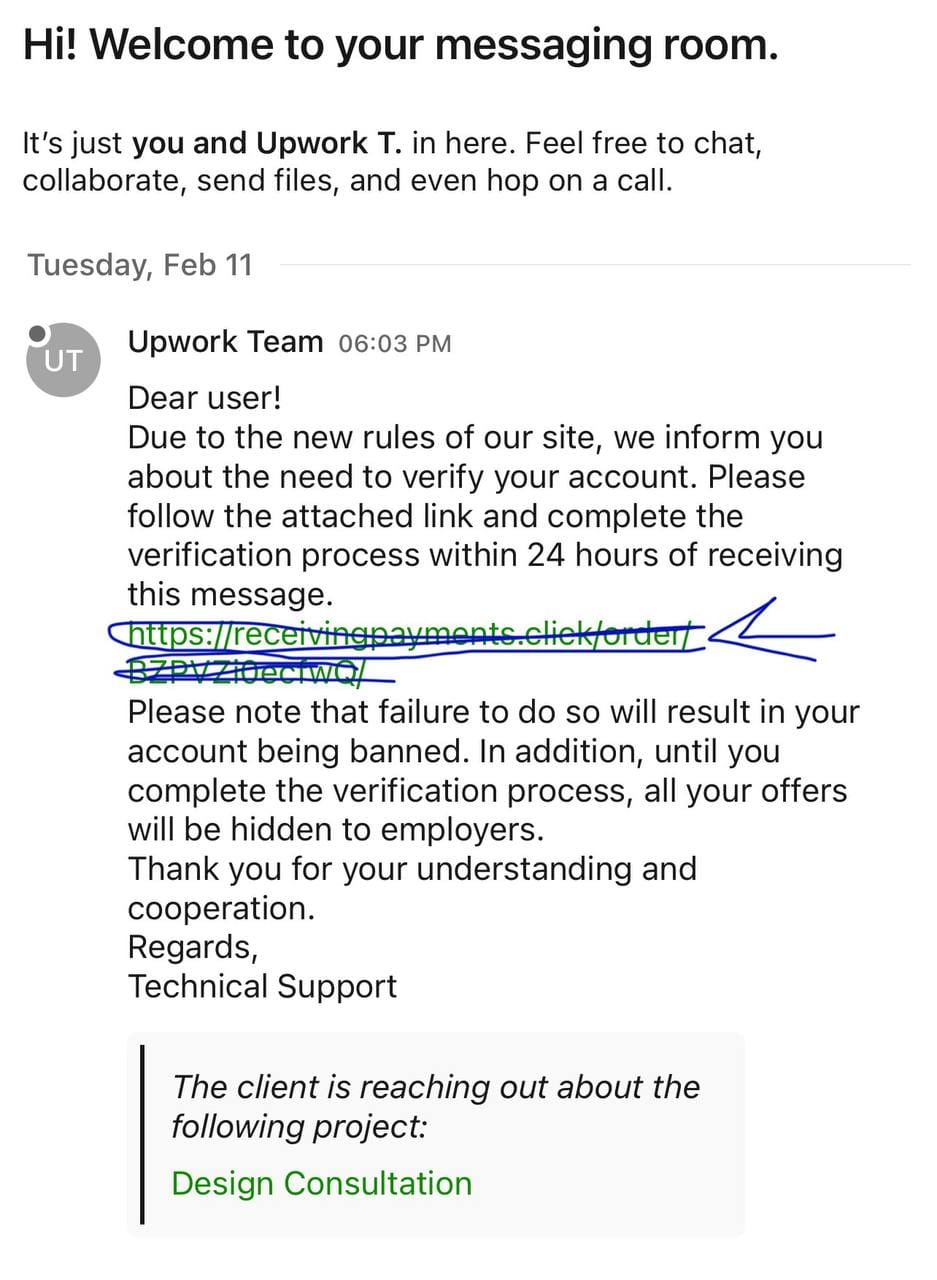The image size is (937, 1280).
Task: Click the 06:03 PM message timestamp
Action: (x=395, y=344)
